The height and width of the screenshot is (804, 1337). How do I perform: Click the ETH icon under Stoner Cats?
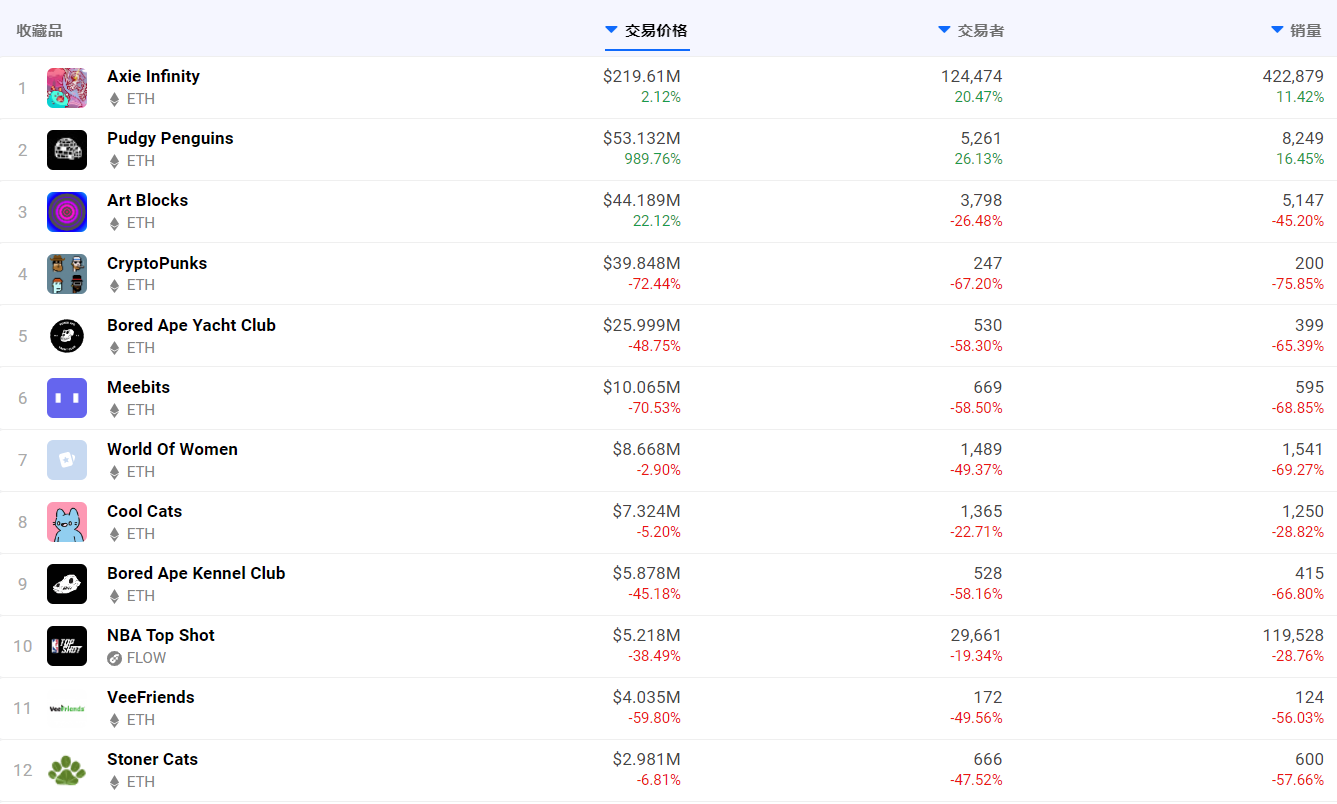point(114,782)
